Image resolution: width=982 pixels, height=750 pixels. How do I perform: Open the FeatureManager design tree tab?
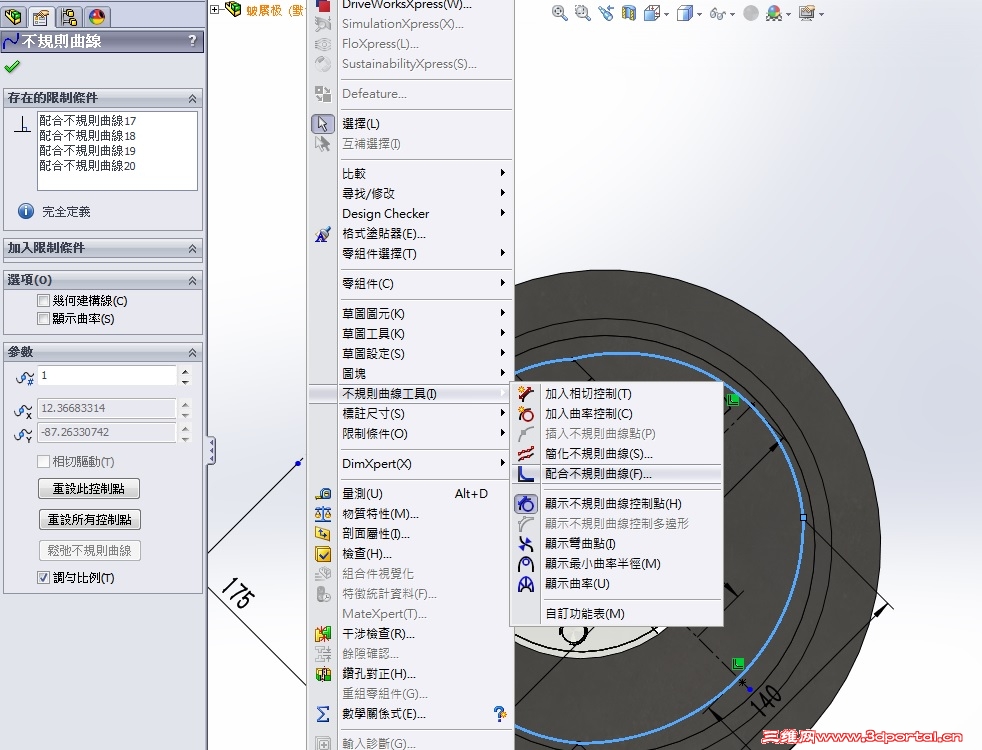click(13, 16)
